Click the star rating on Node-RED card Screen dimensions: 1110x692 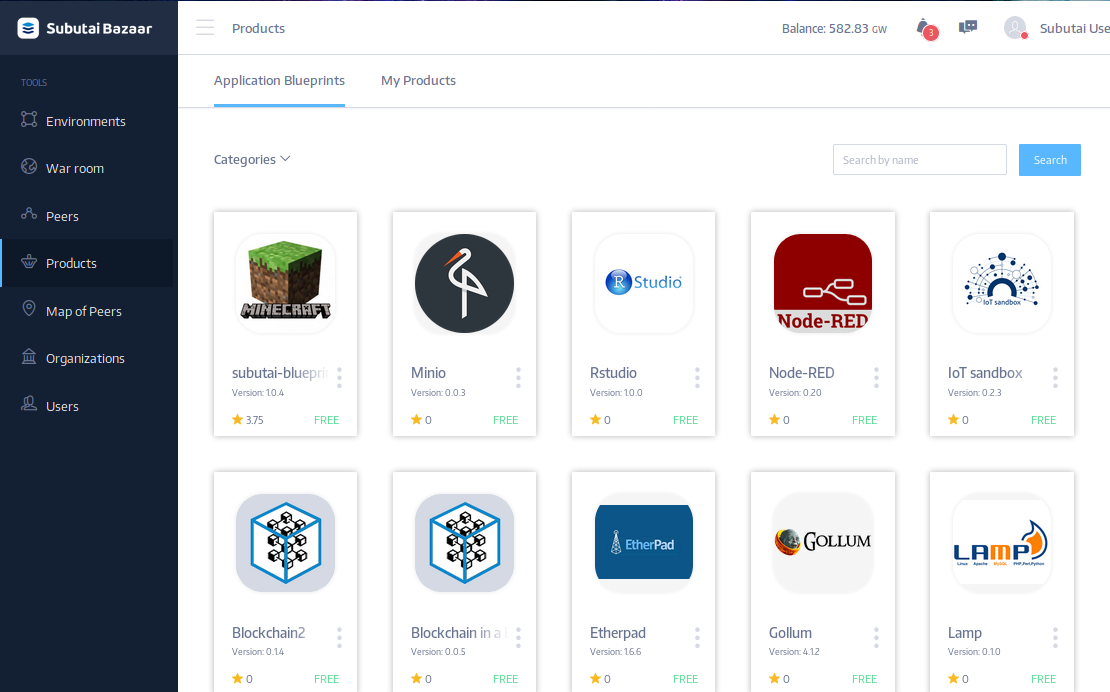(x=779, y=420)
